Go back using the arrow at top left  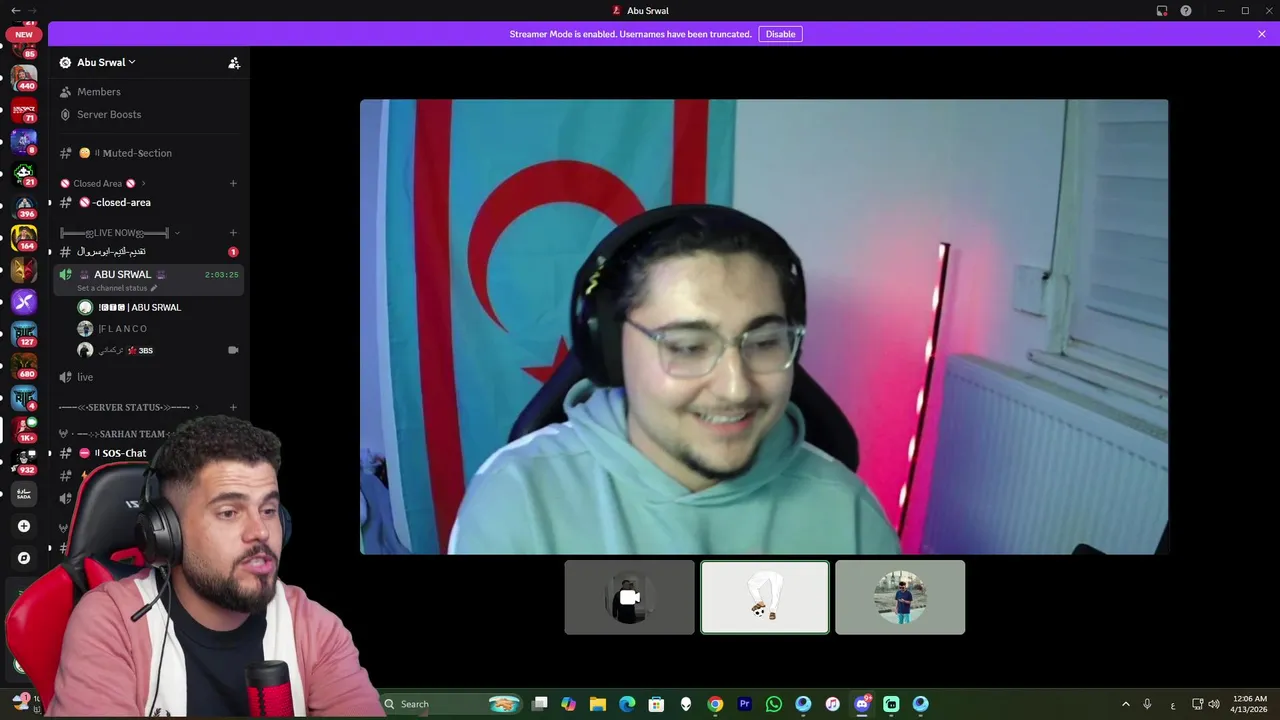[x=15, y=10]
